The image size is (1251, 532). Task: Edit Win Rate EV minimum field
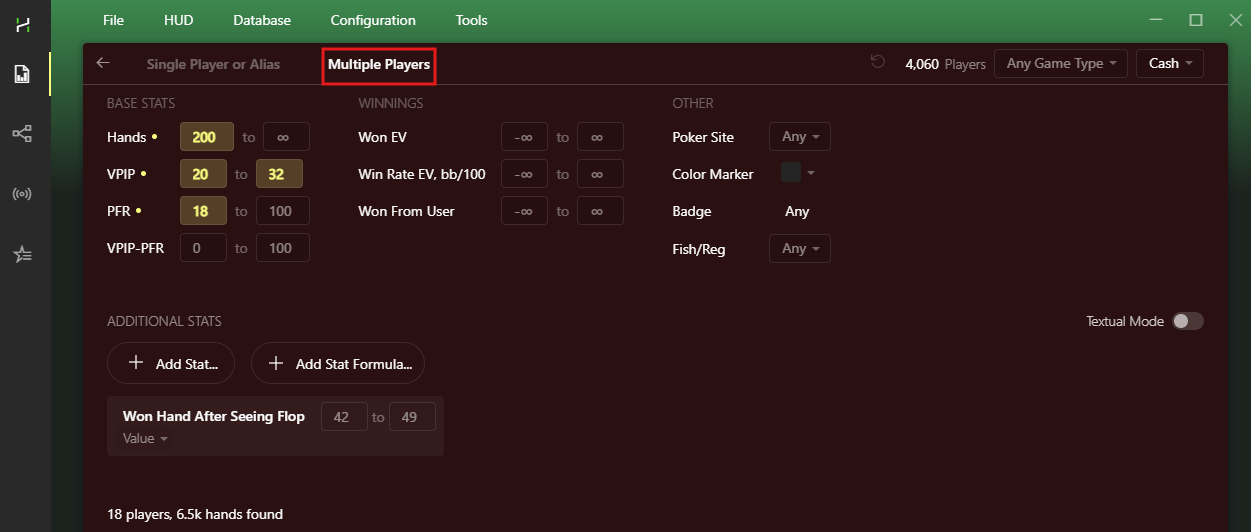point(524,173)
